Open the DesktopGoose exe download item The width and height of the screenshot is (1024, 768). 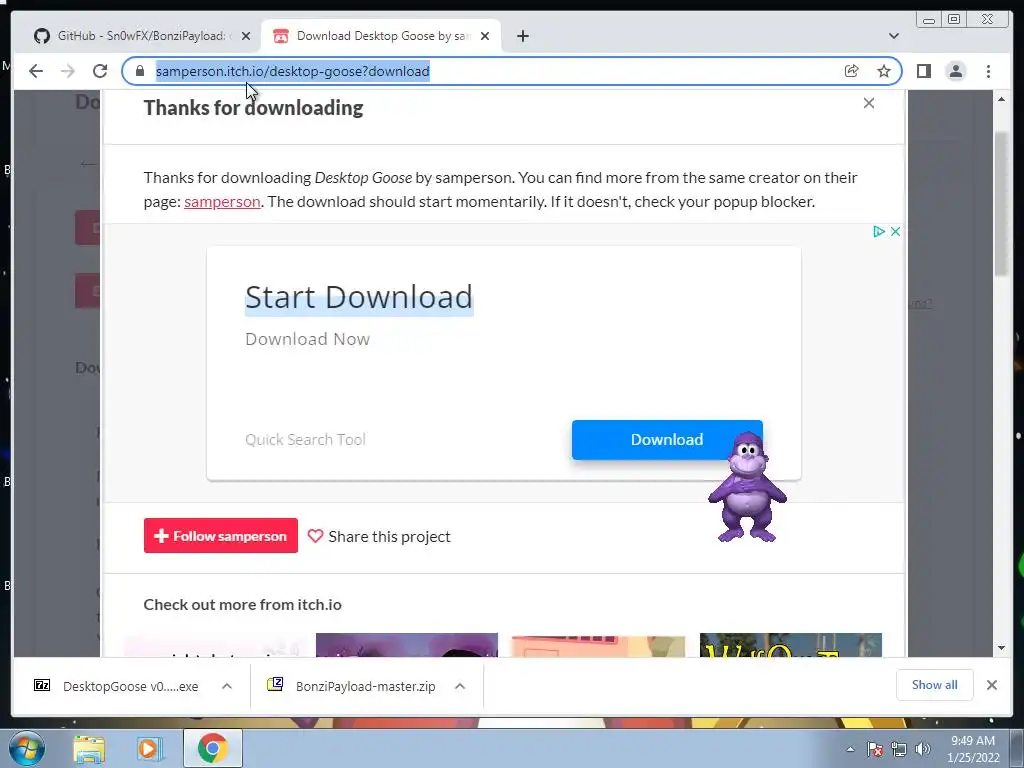tap(118, 686)
